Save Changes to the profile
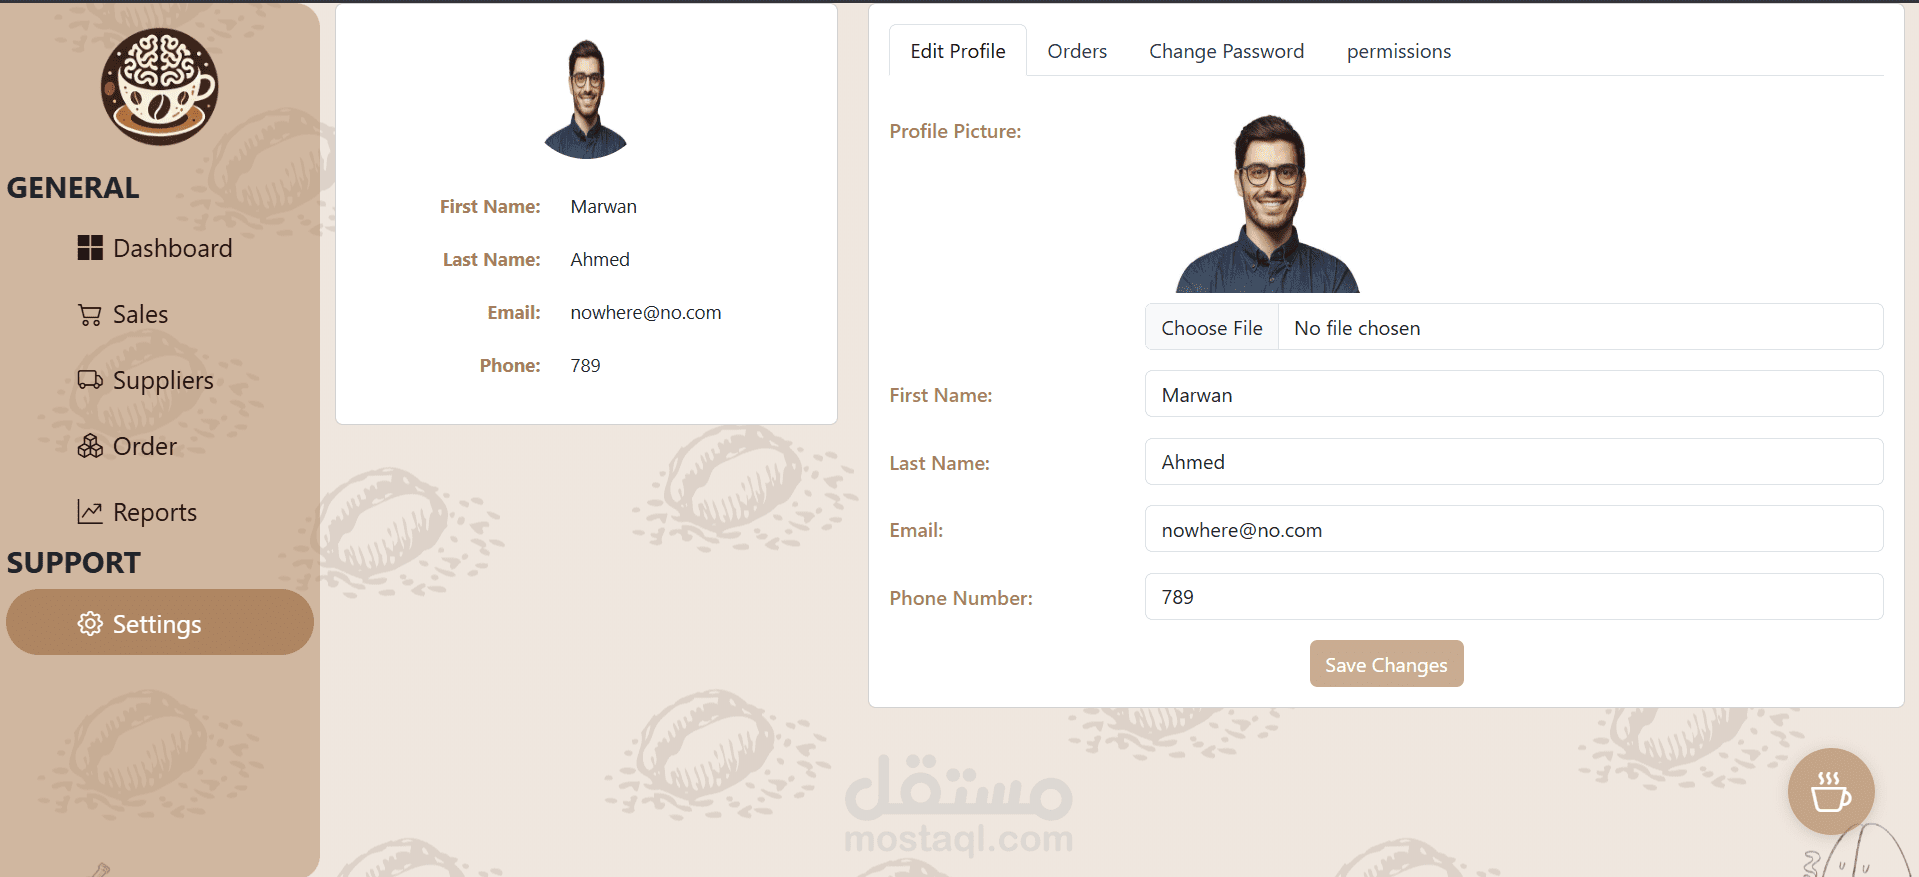1919x877 pixels. 1386,664
